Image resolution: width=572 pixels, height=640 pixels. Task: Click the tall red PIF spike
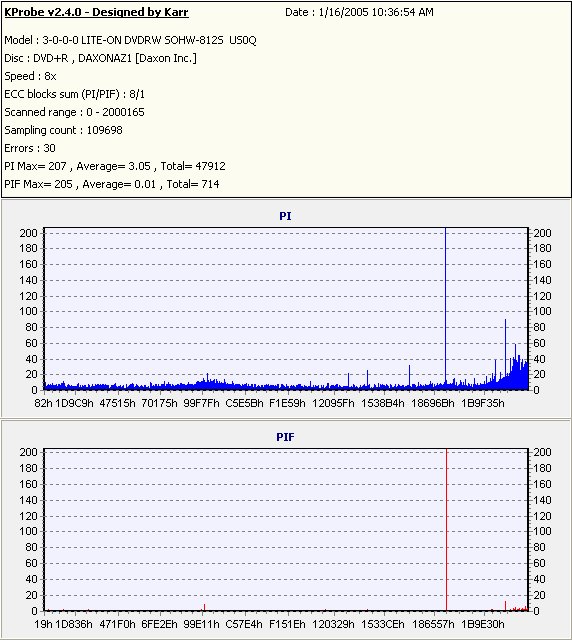(x=447, y=529)
